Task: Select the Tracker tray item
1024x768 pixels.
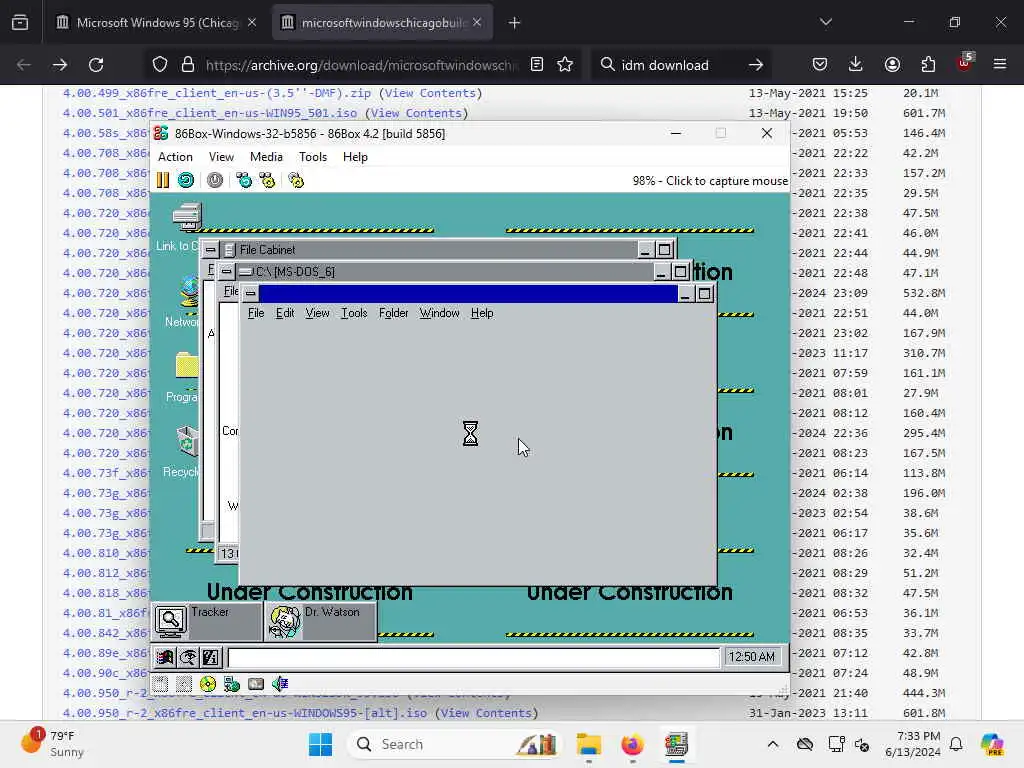Action: coord(207,622)
